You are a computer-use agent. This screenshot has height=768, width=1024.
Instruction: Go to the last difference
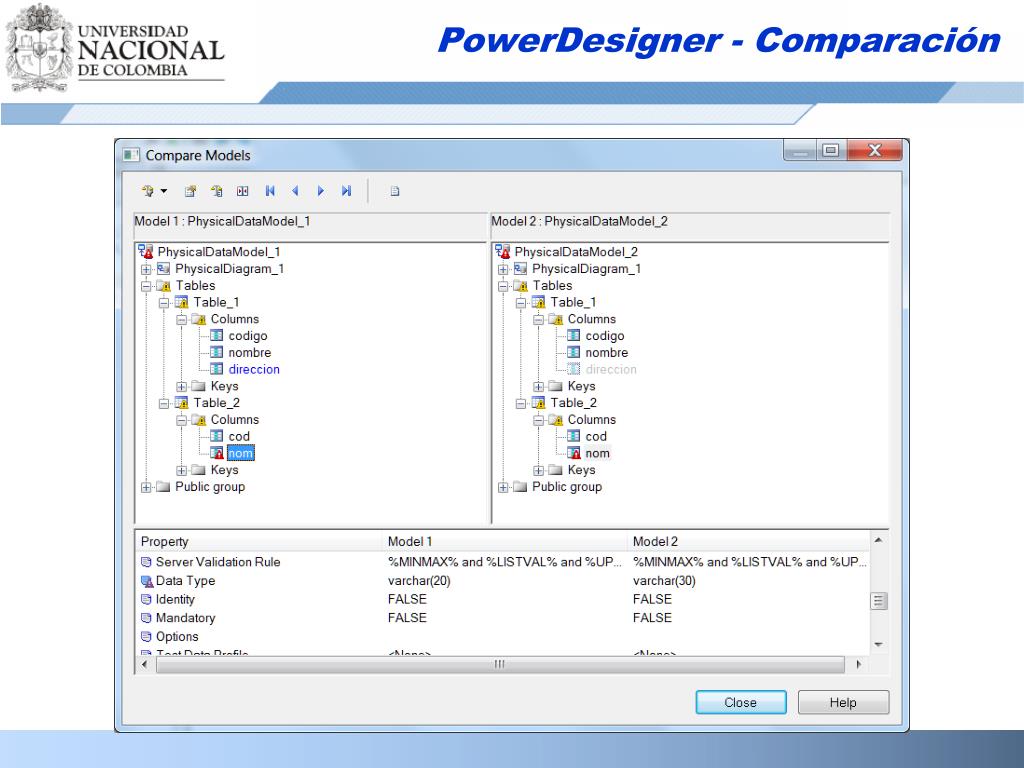pyautogui.click(x=346, y=191)
